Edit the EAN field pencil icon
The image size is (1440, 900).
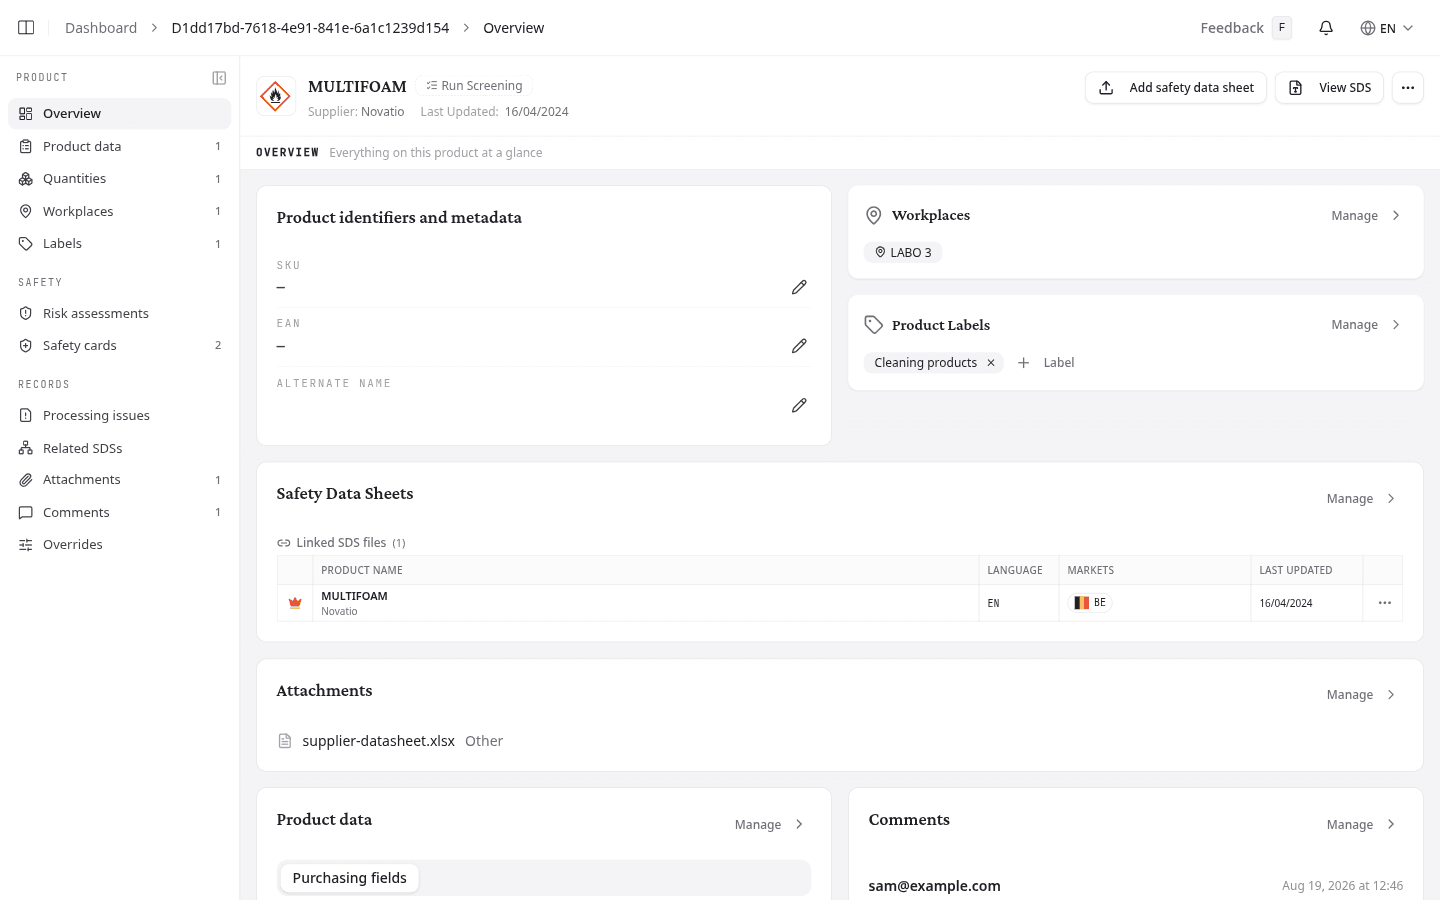click(x=799, y=346)
